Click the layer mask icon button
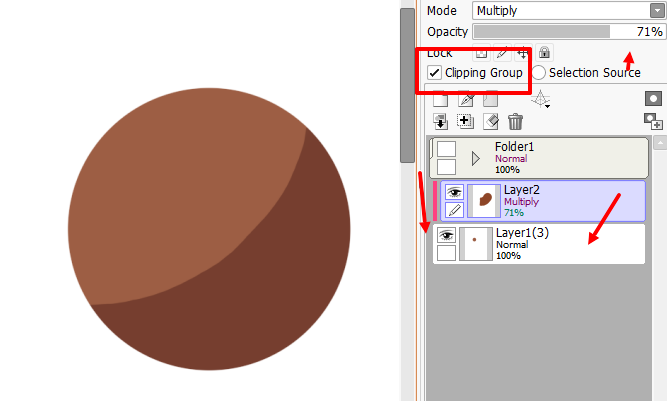 click(x=653, y=99)
